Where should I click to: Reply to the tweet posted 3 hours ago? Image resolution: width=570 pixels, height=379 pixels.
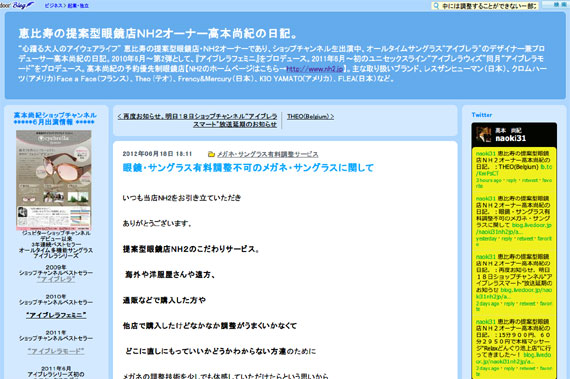(511, 180)
